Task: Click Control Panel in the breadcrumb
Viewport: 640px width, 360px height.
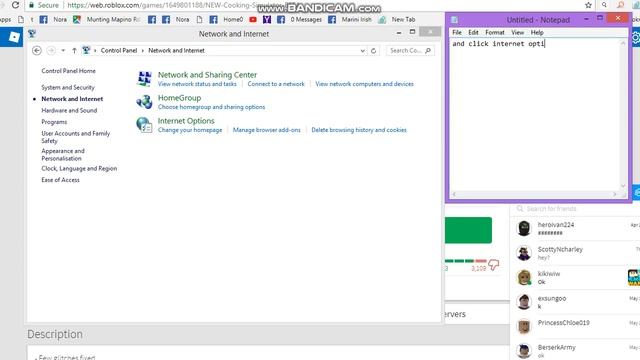Action: [x=119, y=51]
